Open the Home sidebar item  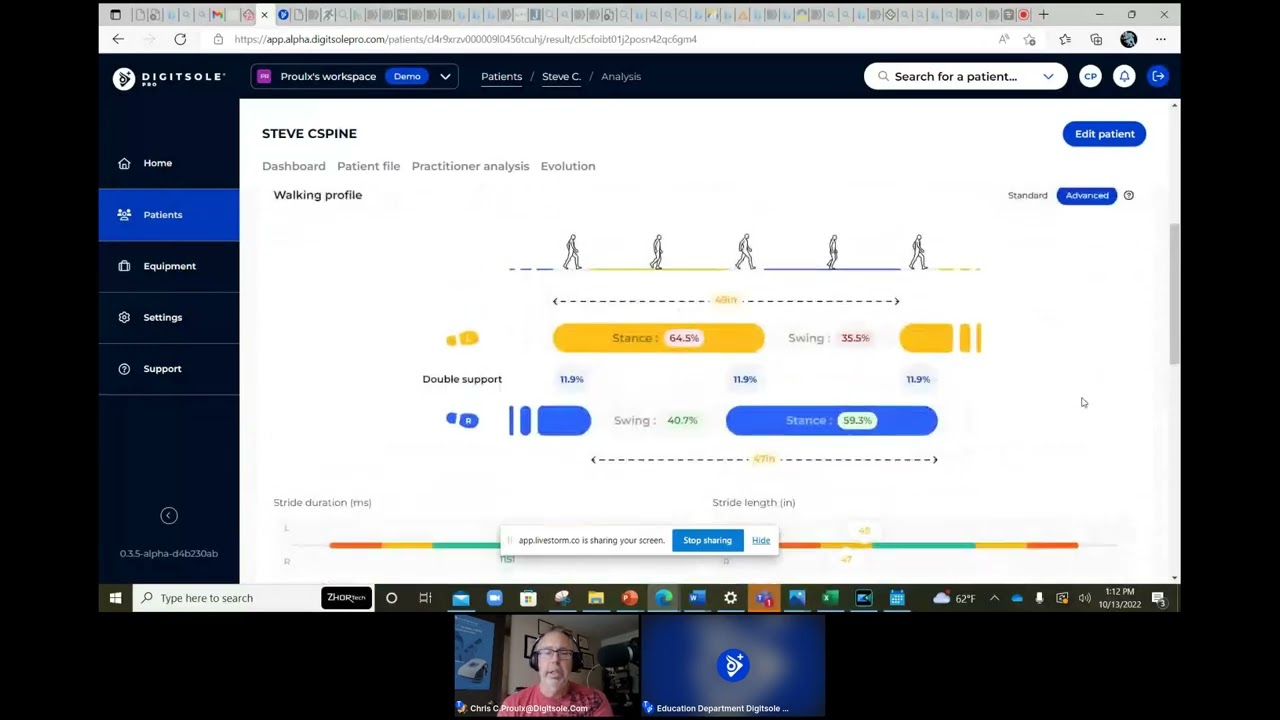pos(157,163)
